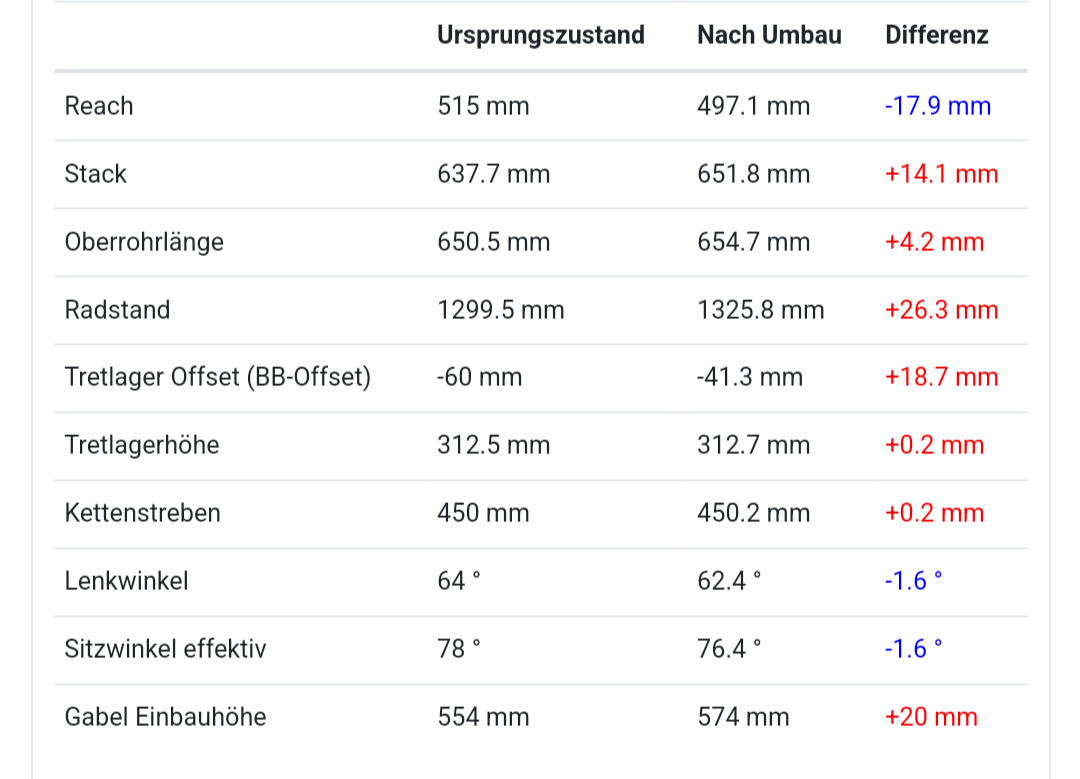The height and width of the screenshot is (779, 1080).
Task: Click the Tretlagerhöhe row label
Action: 142,445
